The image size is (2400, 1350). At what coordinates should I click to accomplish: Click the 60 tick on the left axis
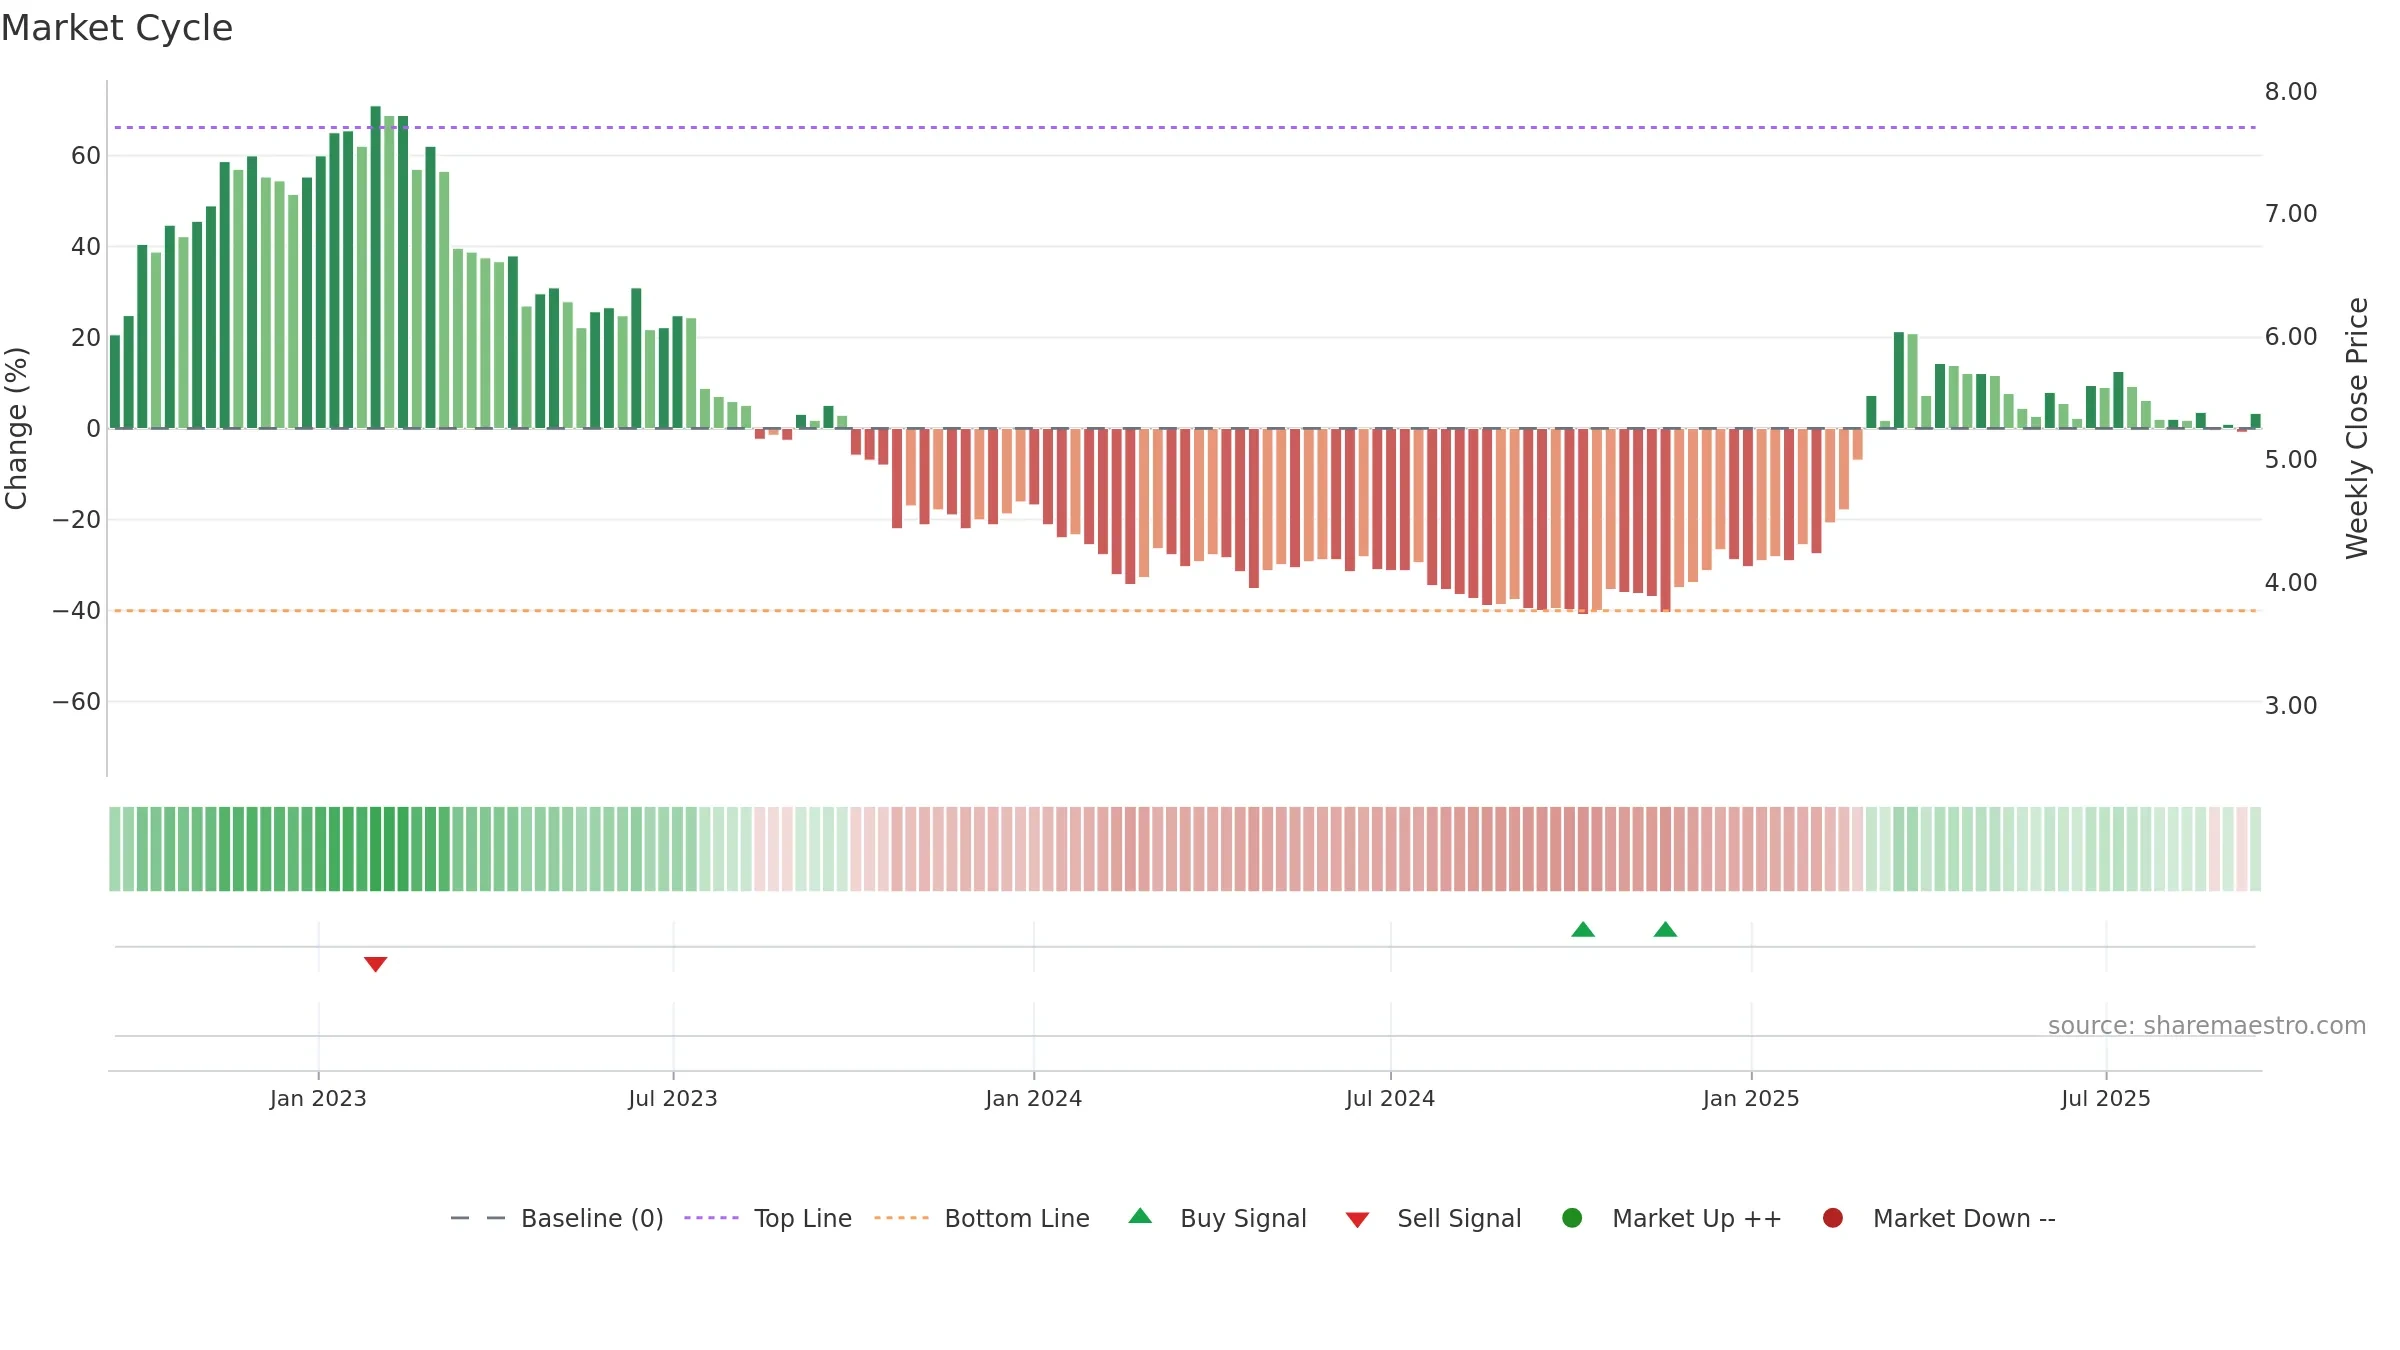pos(86,156)
